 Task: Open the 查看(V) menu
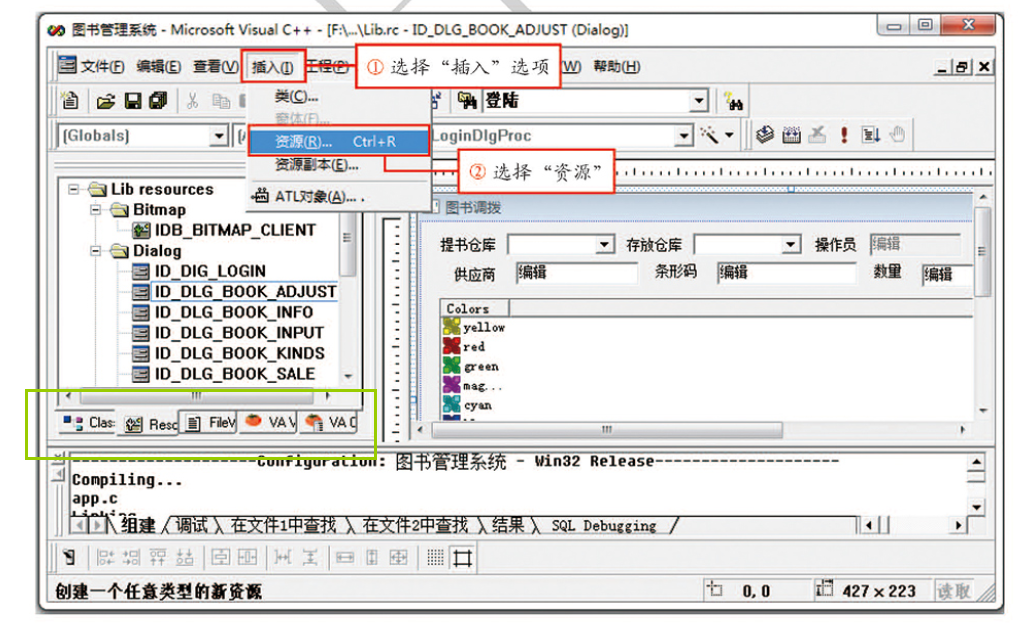tap(215, 66)
